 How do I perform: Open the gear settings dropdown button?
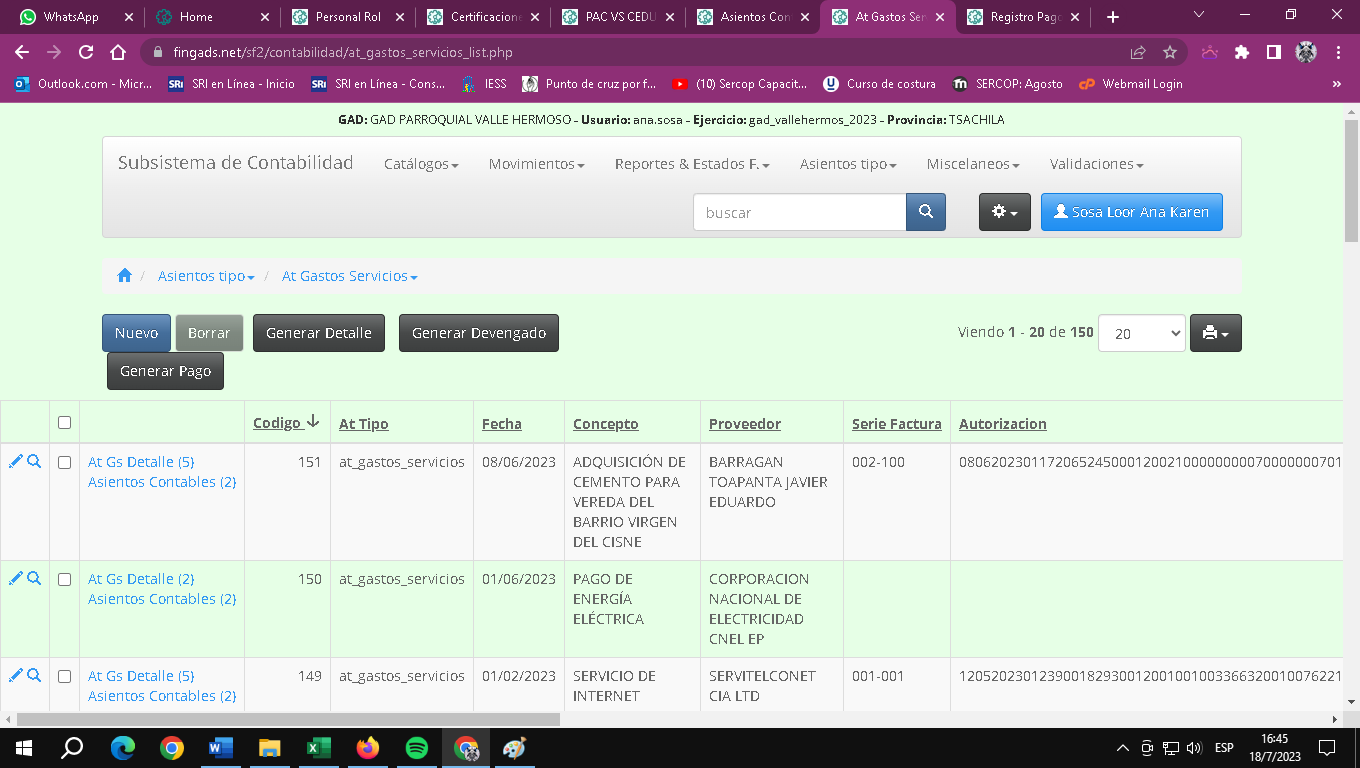(x=1004, y=212)
